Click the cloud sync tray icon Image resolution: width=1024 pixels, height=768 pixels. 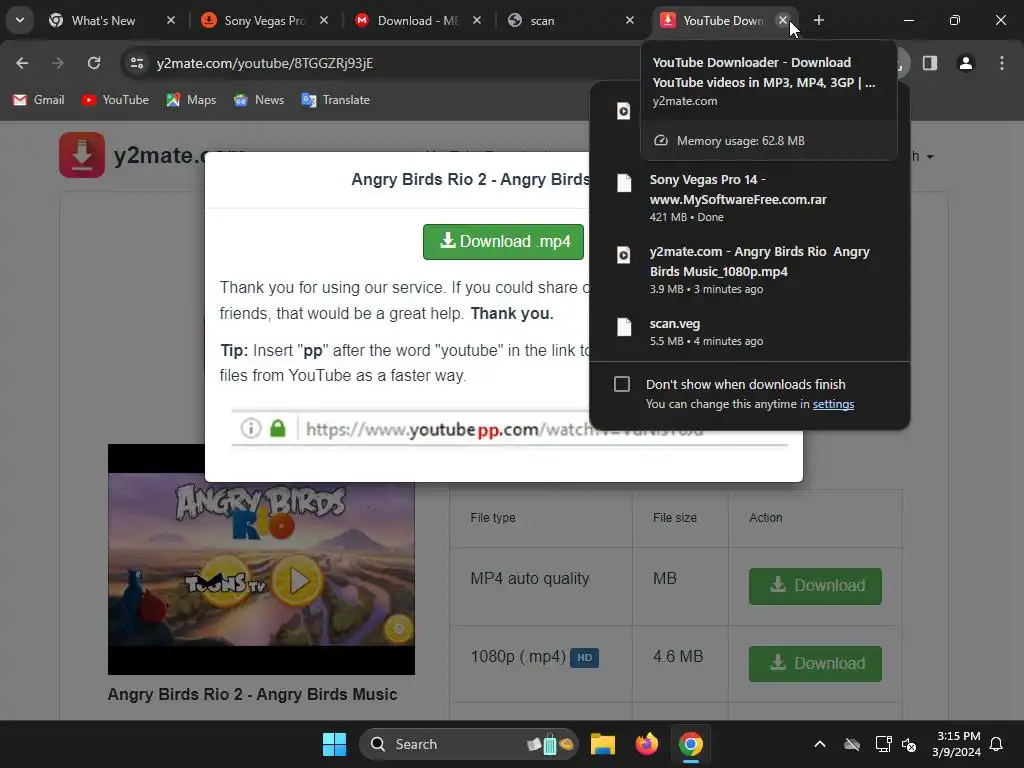[x=852, y=744]
